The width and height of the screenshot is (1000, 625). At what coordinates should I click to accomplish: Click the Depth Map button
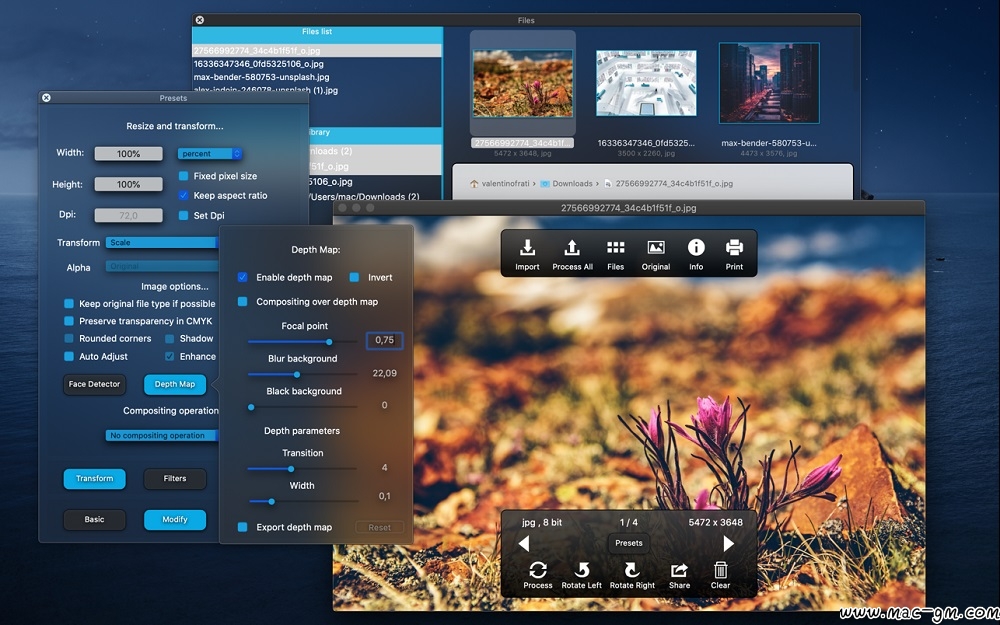[175, 385]
